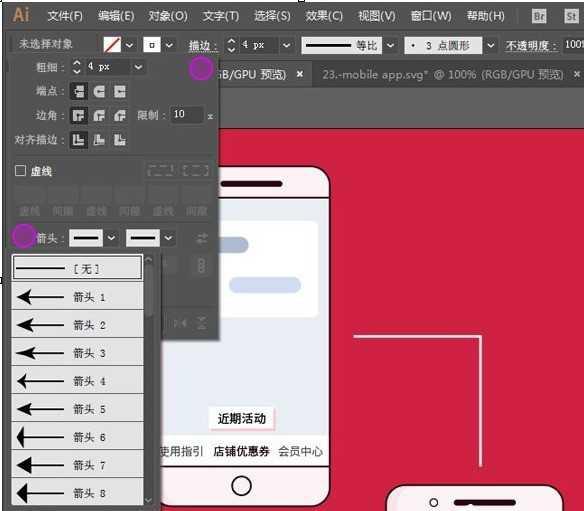Open the 视图(V) menu
Viewport: 584px width, 511px height.
[x=376, y=16]
